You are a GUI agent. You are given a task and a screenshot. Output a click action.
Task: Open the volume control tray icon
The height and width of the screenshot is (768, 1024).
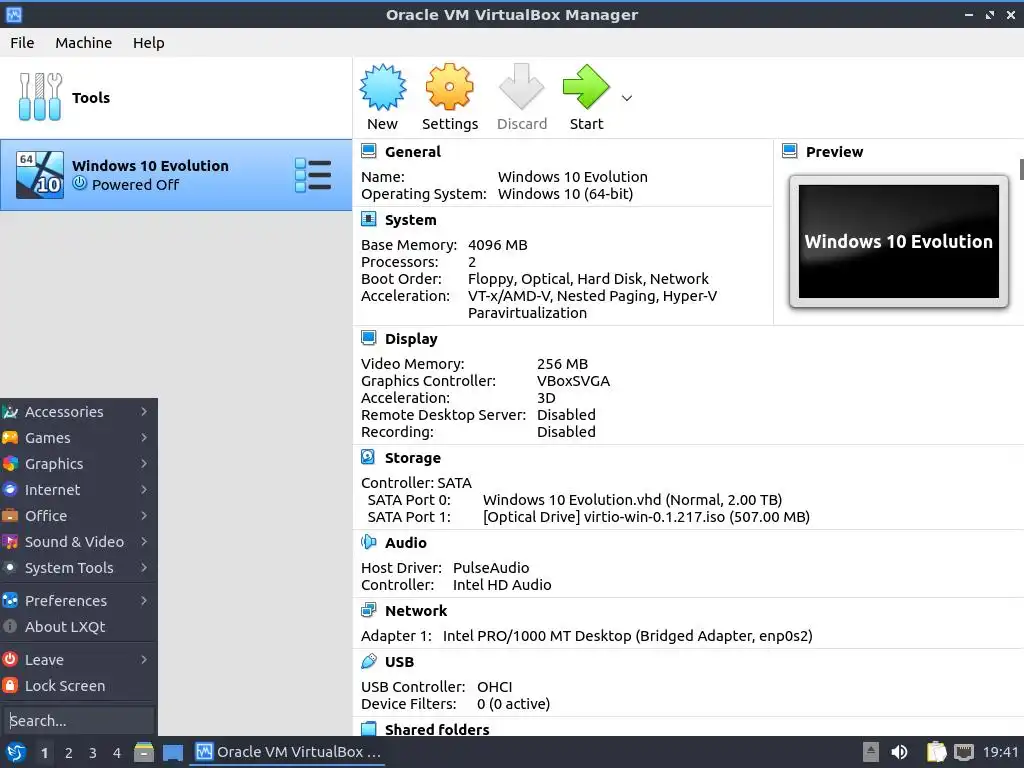click(899, 752)
